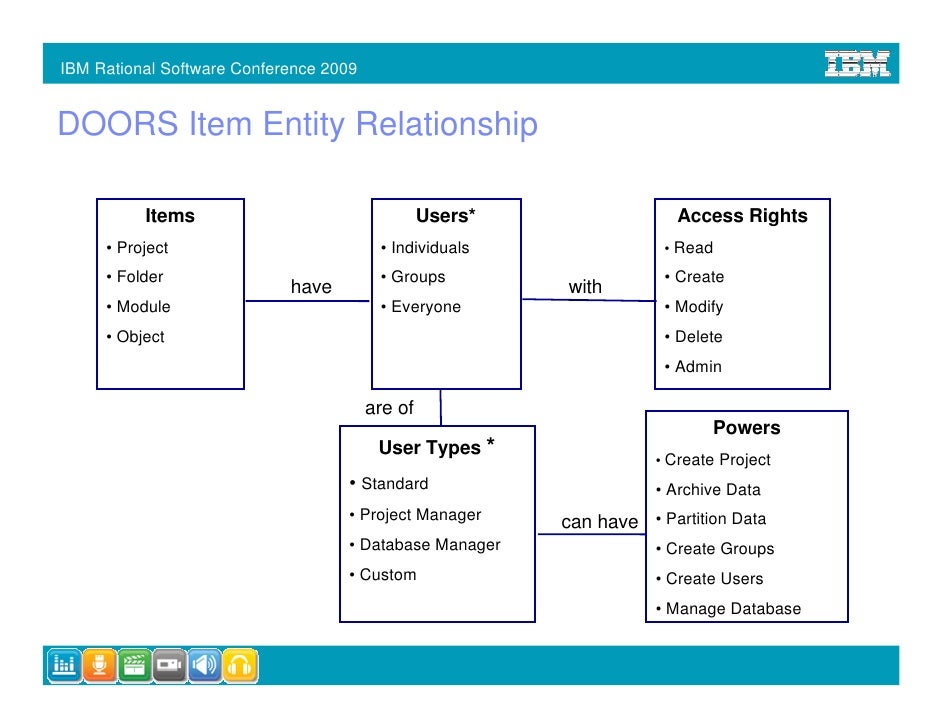
Task: Click 'Project Manager' under User Types
Action: tap(421, 515)
